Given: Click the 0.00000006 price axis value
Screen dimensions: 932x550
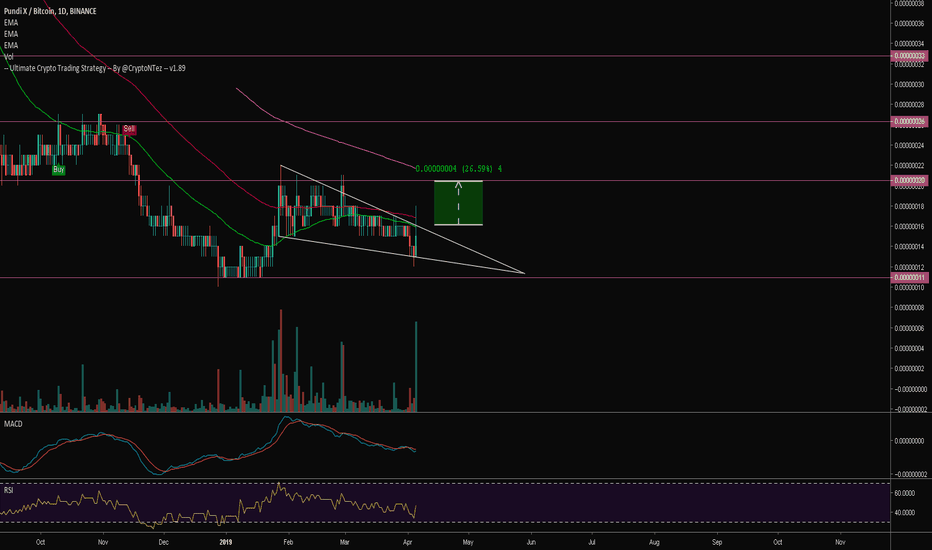Looking at the screenshot, I should click(x=909, y=328).
